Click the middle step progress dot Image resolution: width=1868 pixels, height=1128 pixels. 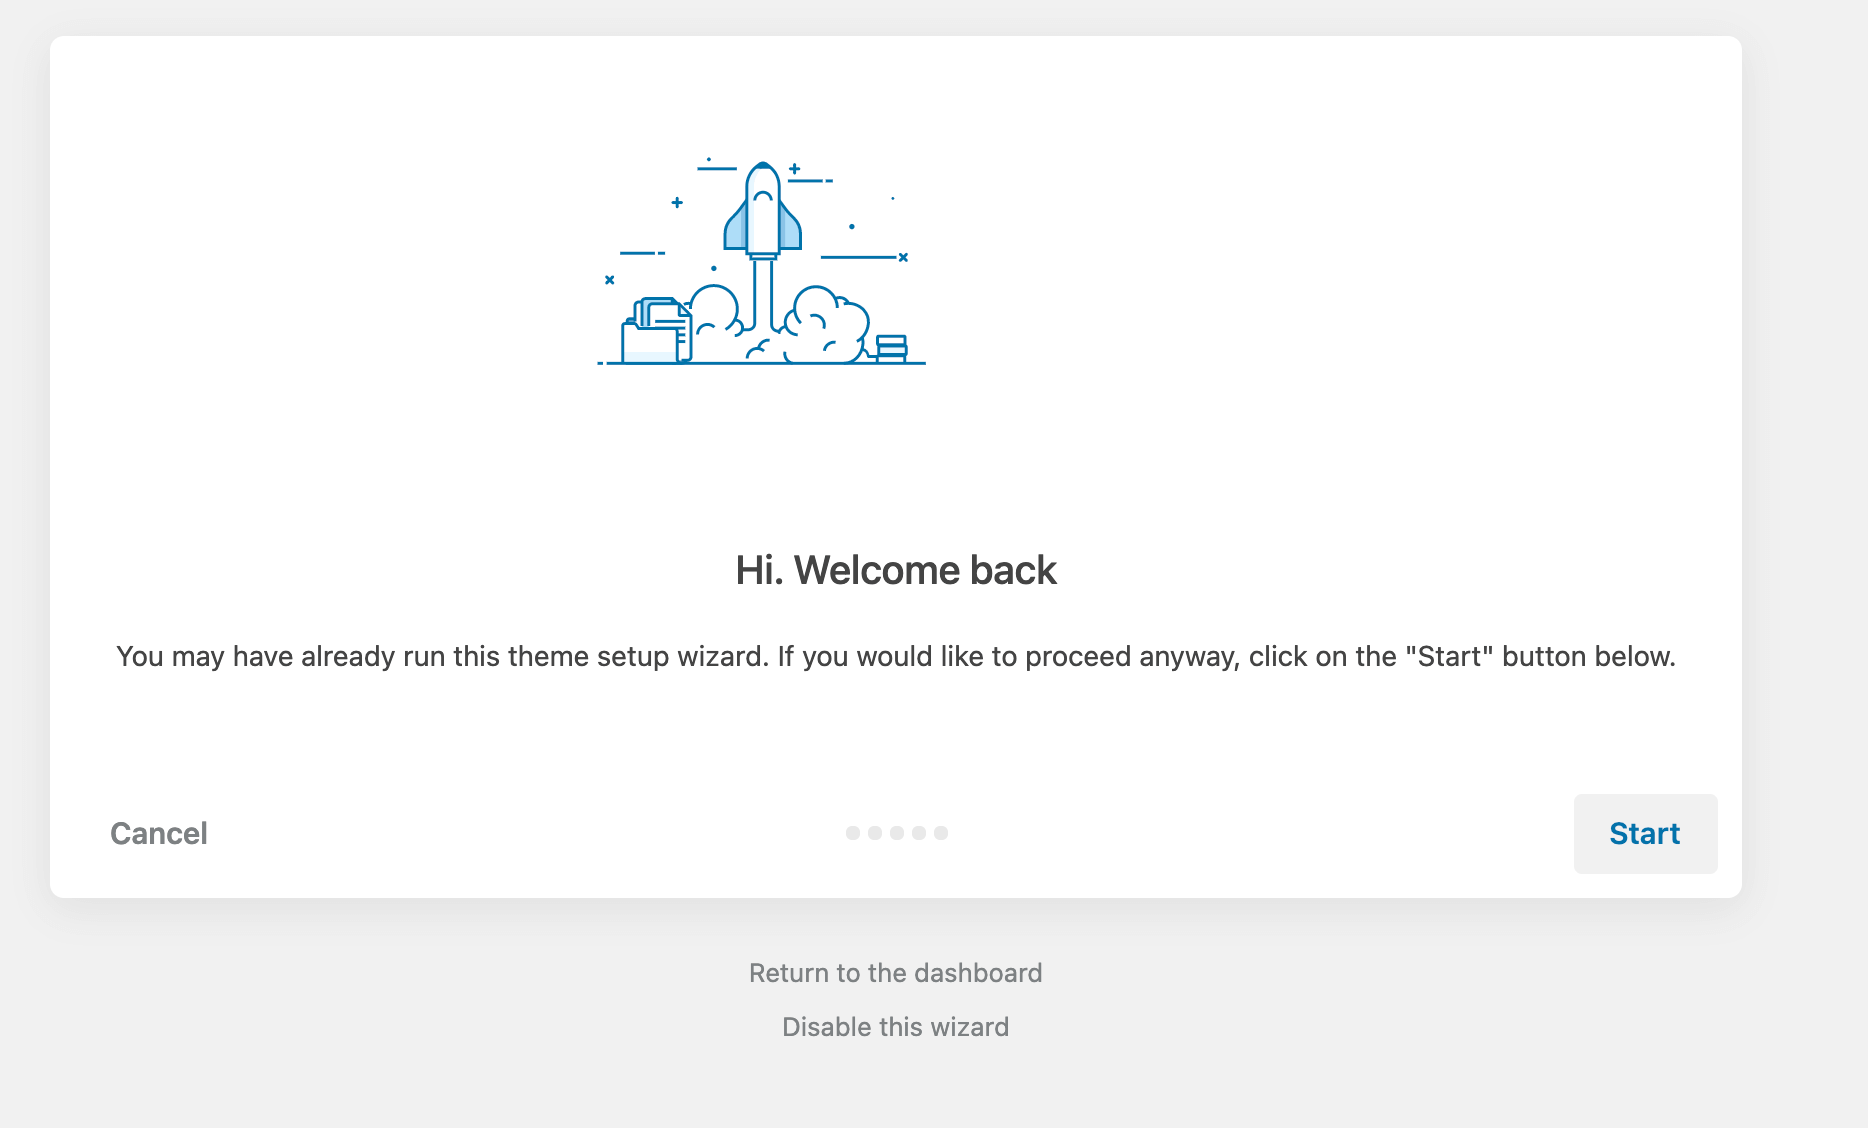[897, 833]
